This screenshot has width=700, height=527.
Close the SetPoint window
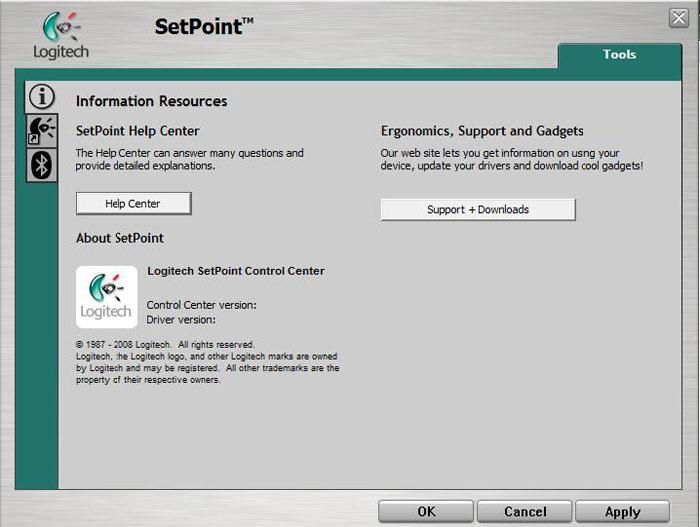tap(678, 18)
